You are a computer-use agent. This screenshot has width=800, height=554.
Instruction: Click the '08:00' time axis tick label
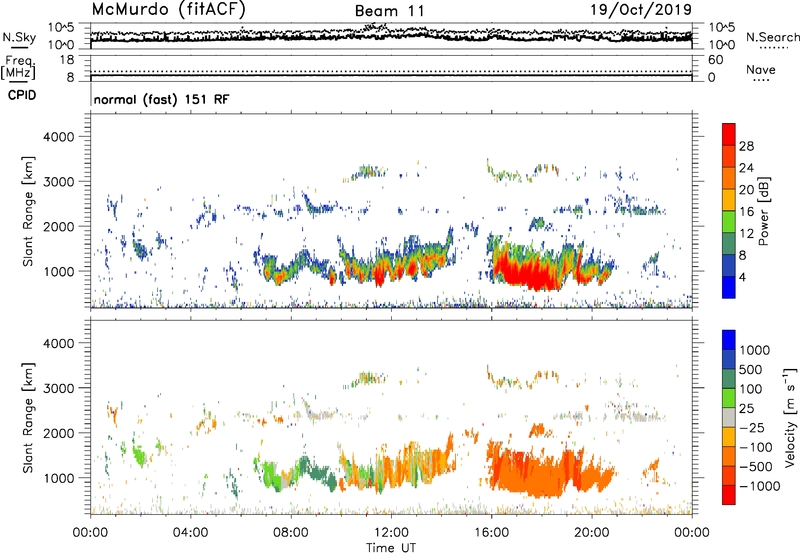[x=291, y=532]
